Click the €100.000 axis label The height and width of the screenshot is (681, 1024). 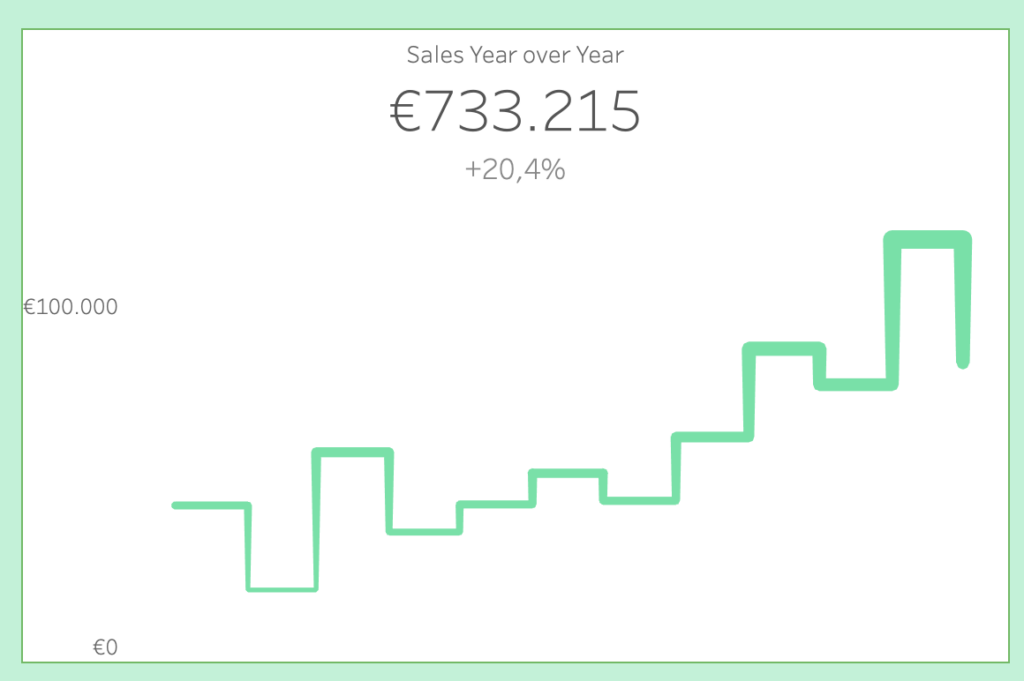pyautogui.click(x=70, y=307)
